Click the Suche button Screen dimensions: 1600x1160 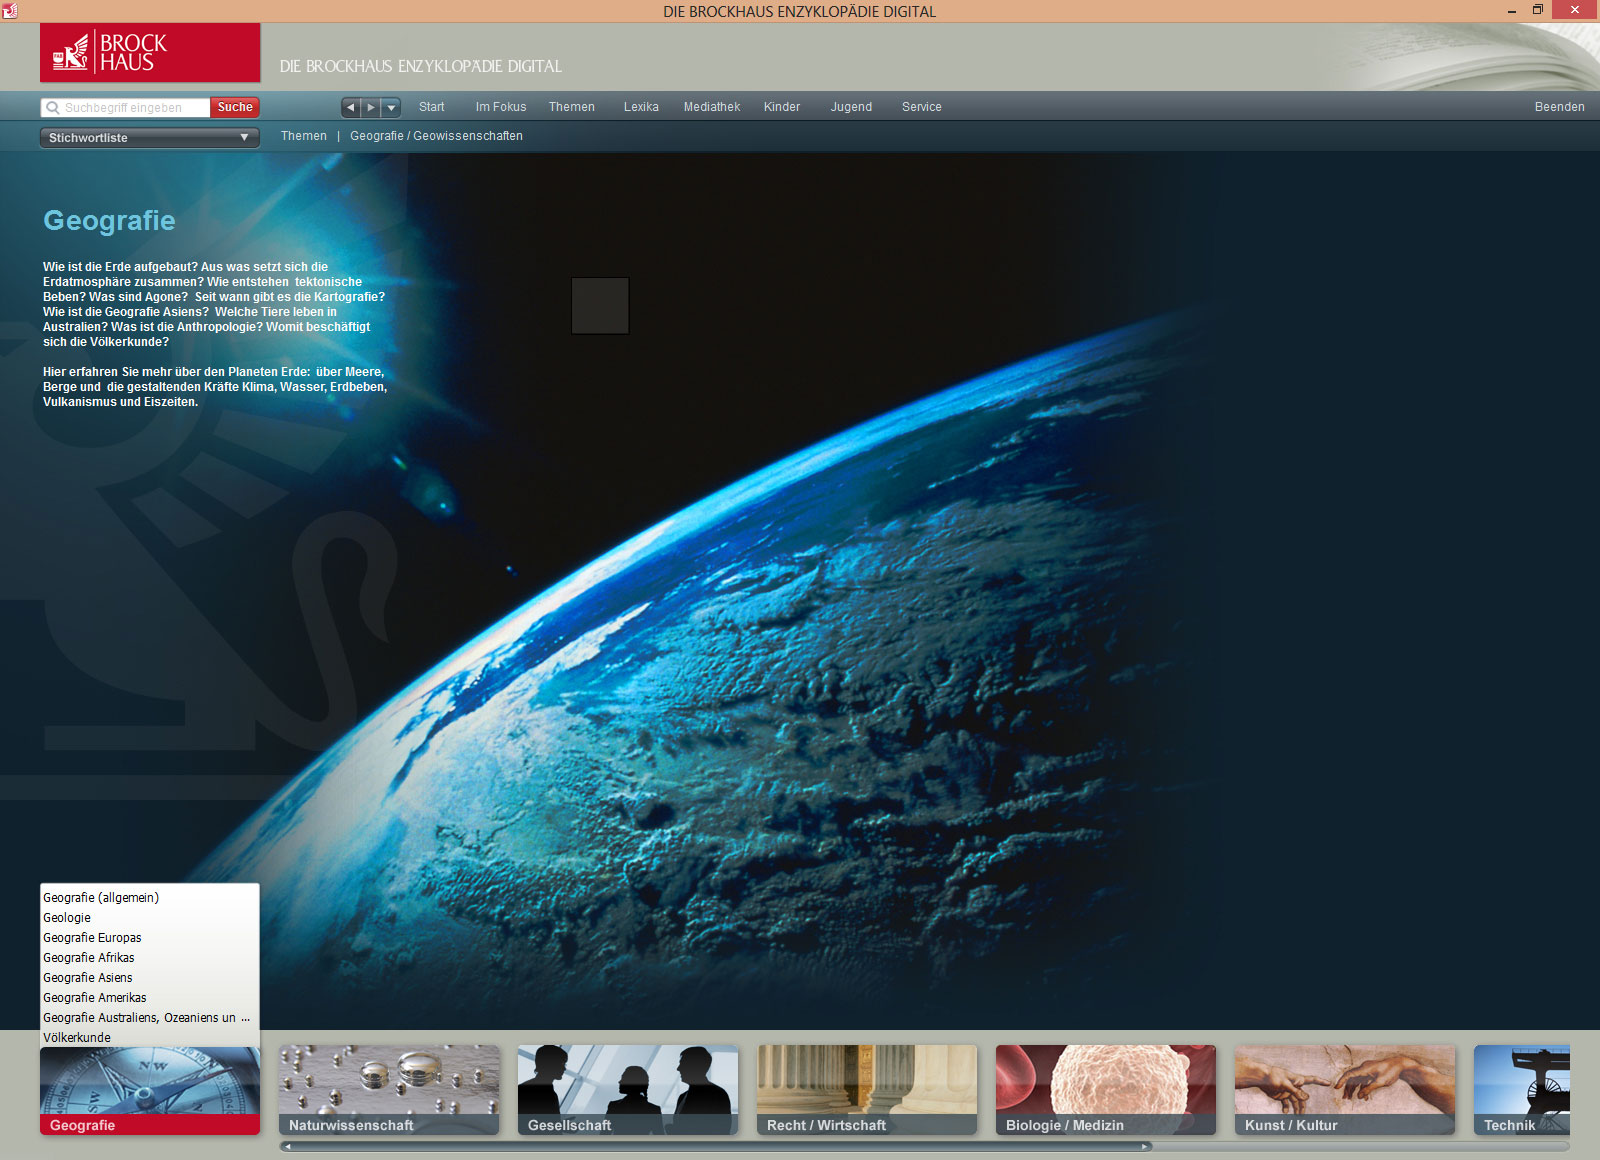235,107
